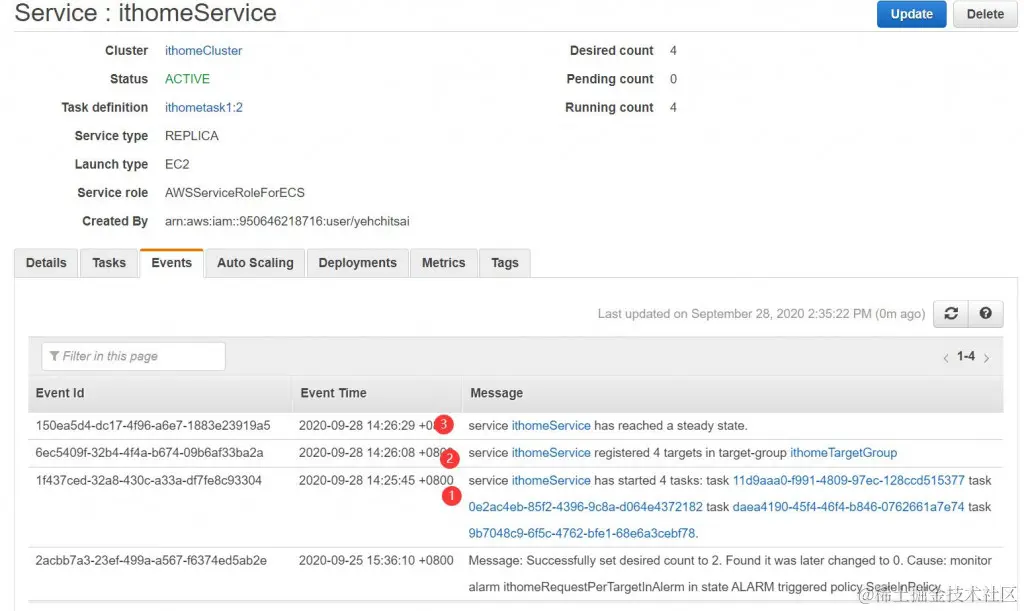Click event time 2020-09-28 14:25:45 +0800

[x=376, y=480]
